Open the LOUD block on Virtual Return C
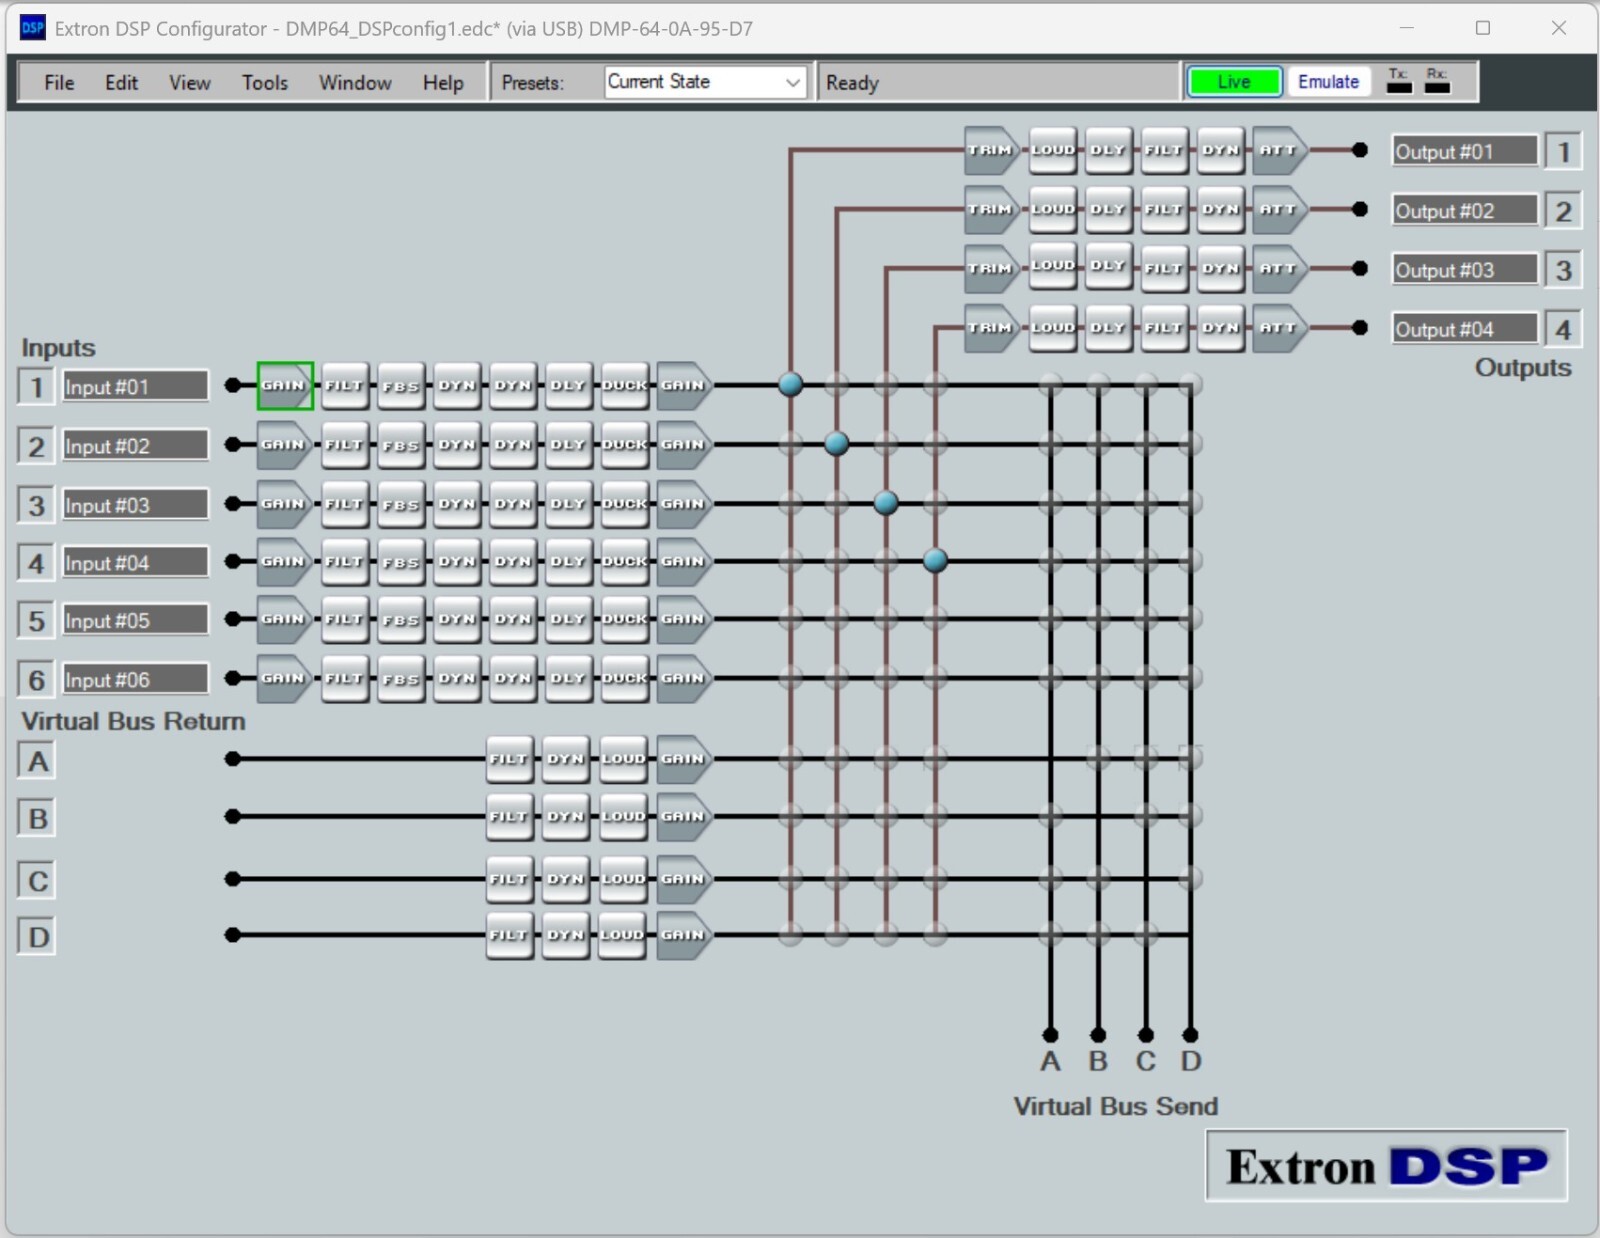Image resolution: width=1600 pixels, height=1238 pixels. click(622, 879)
